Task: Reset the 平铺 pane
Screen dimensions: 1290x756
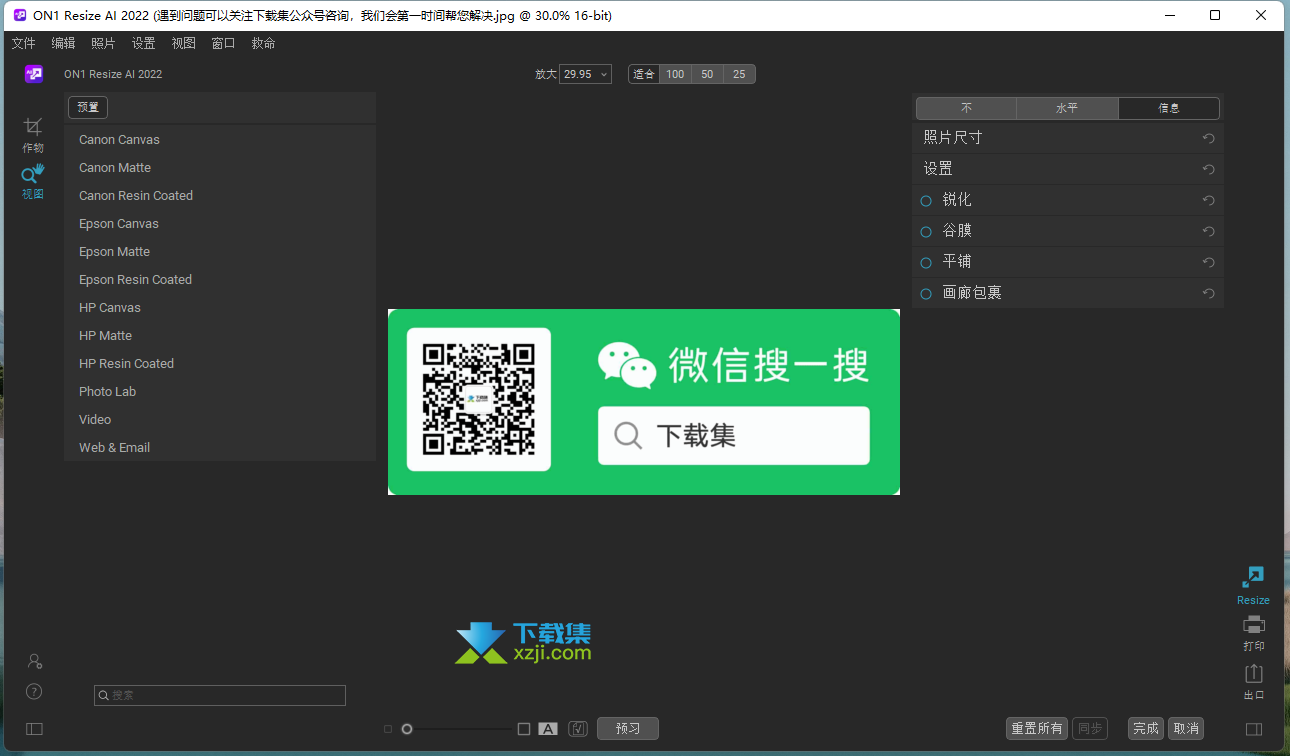Action: click(x=1209, y=262)
